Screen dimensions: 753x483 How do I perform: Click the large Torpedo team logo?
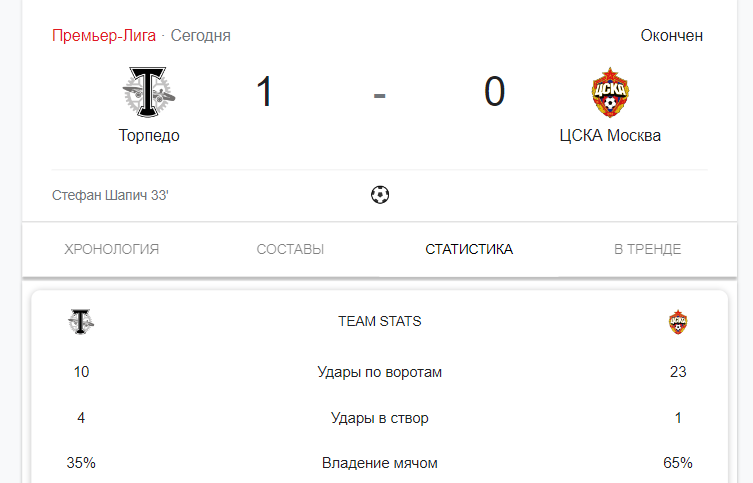coord(149,92)
